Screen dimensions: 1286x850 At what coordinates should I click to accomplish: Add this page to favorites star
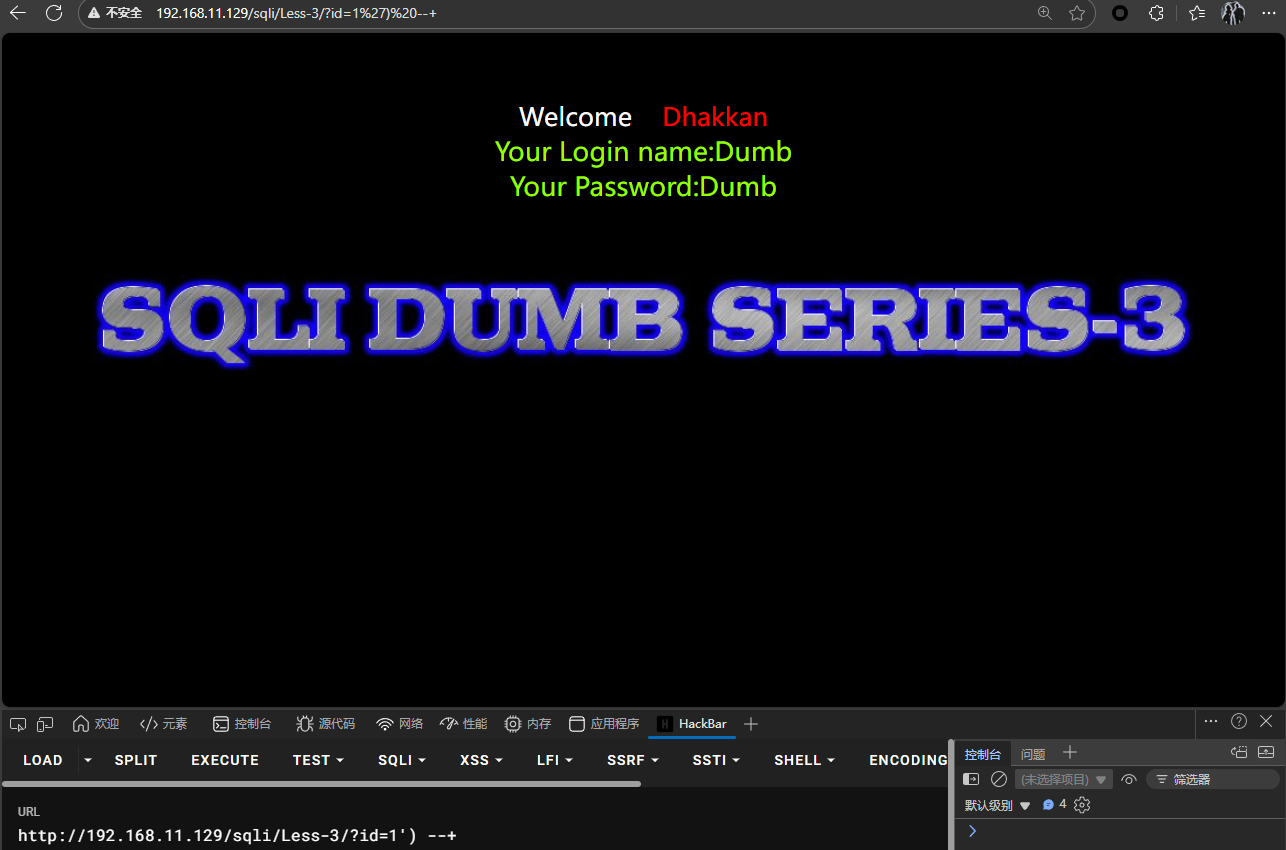click(1077, 13)
